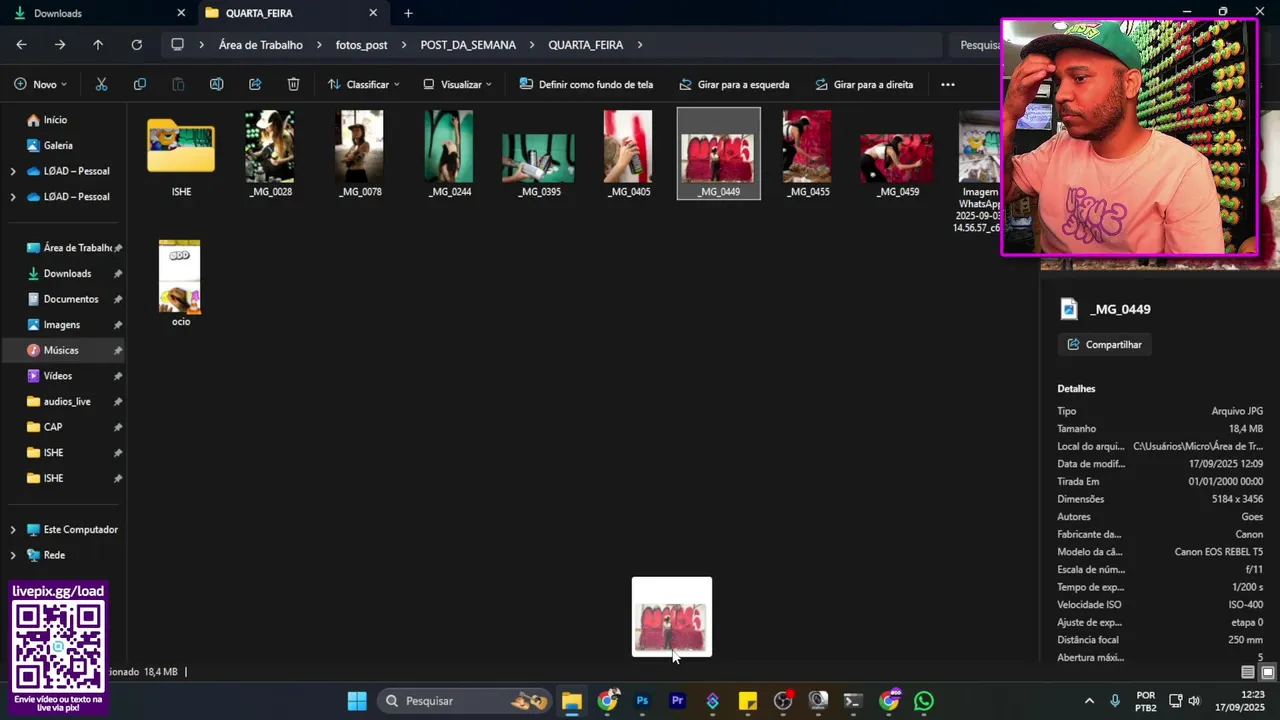Click Girar para a esquerda
The height and width of the screenshot is (720, 1280).
point(734,85)
